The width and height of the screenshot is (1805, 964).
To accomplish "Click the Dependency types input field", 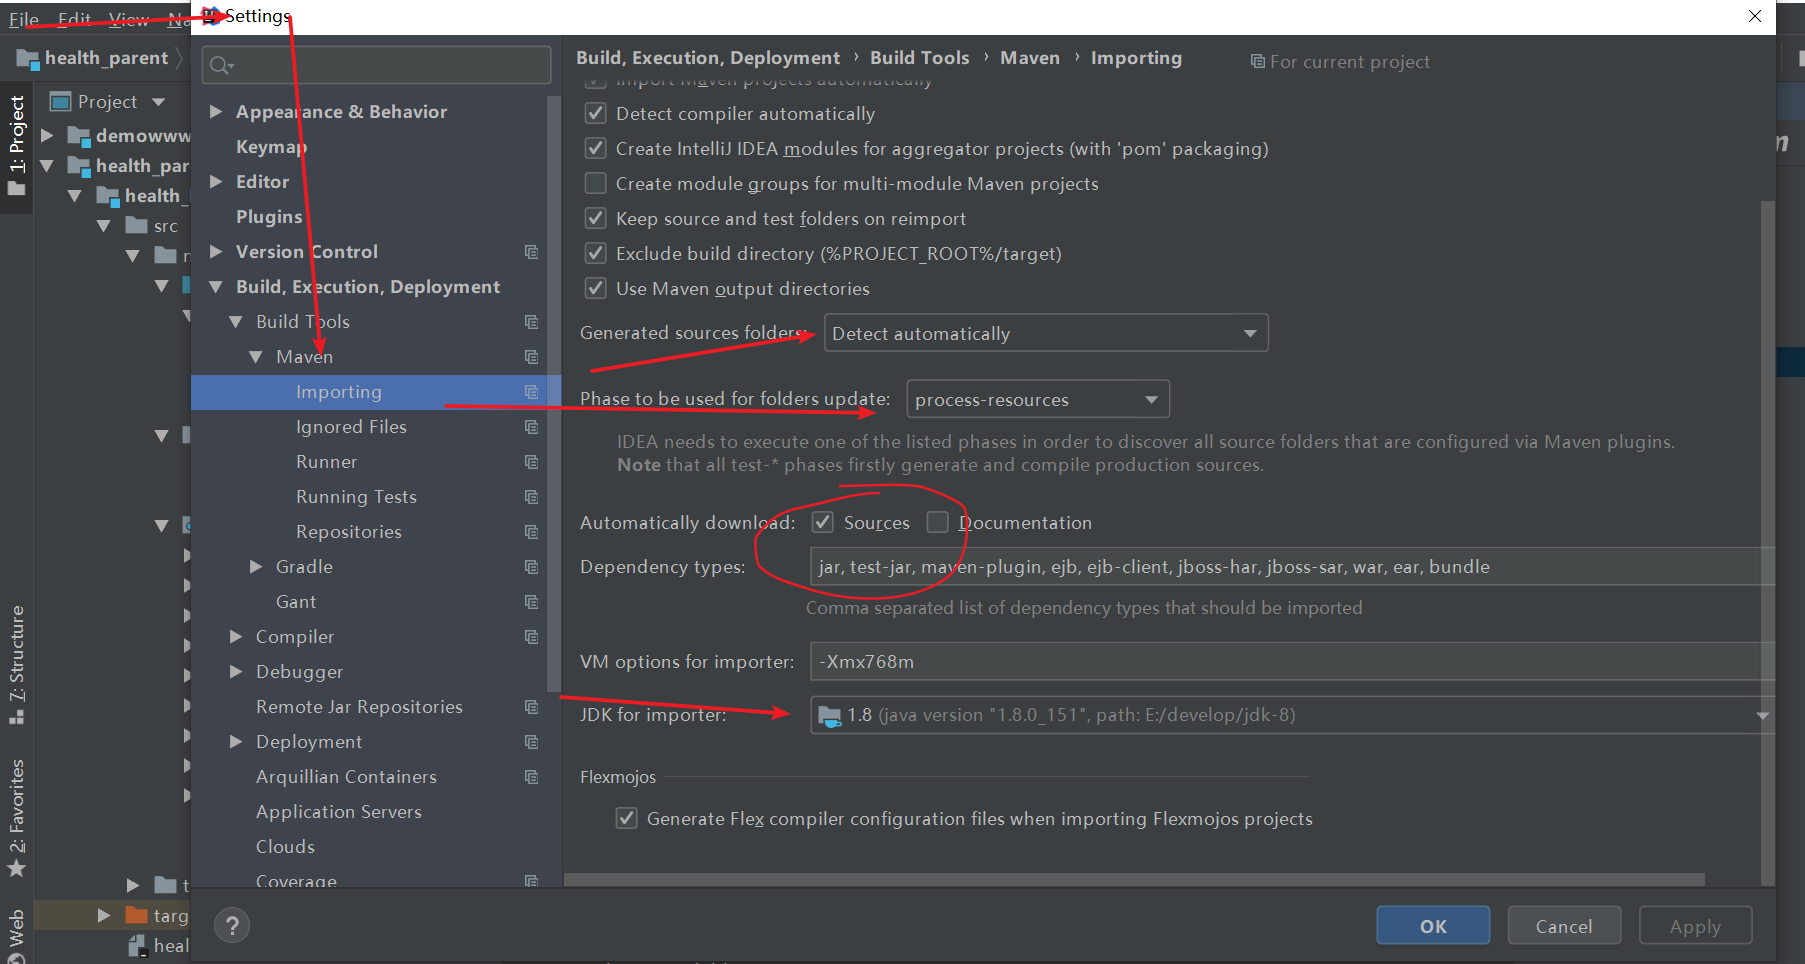I will click(1292, 567).
